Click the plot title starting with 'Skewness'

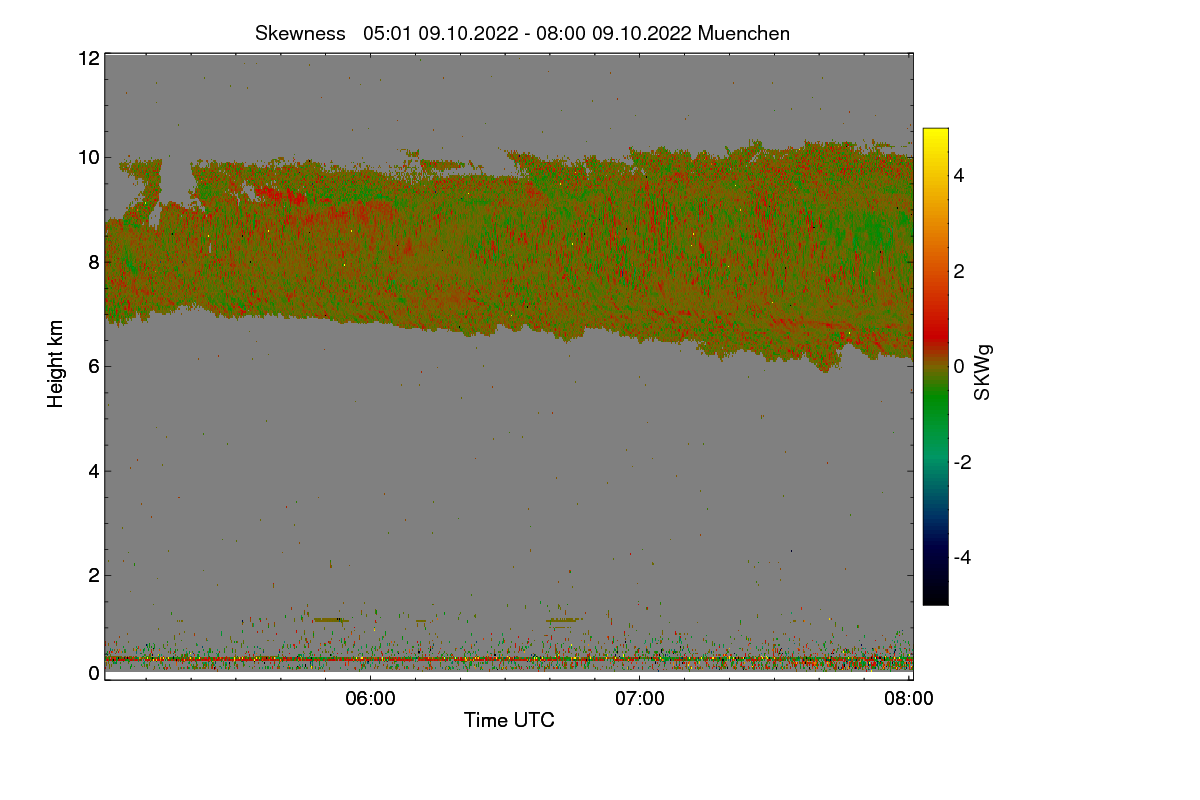(x=522, y=33)
